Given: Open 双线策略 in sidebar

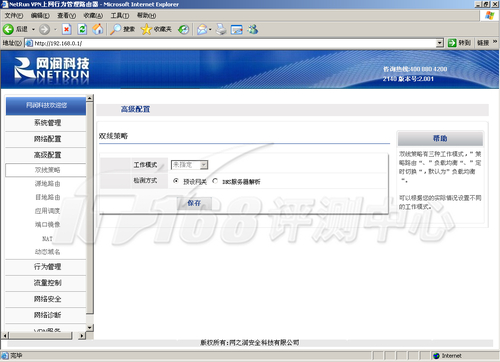Looking at the screenshot, I should pyautogui.click(x=46, y=170).
